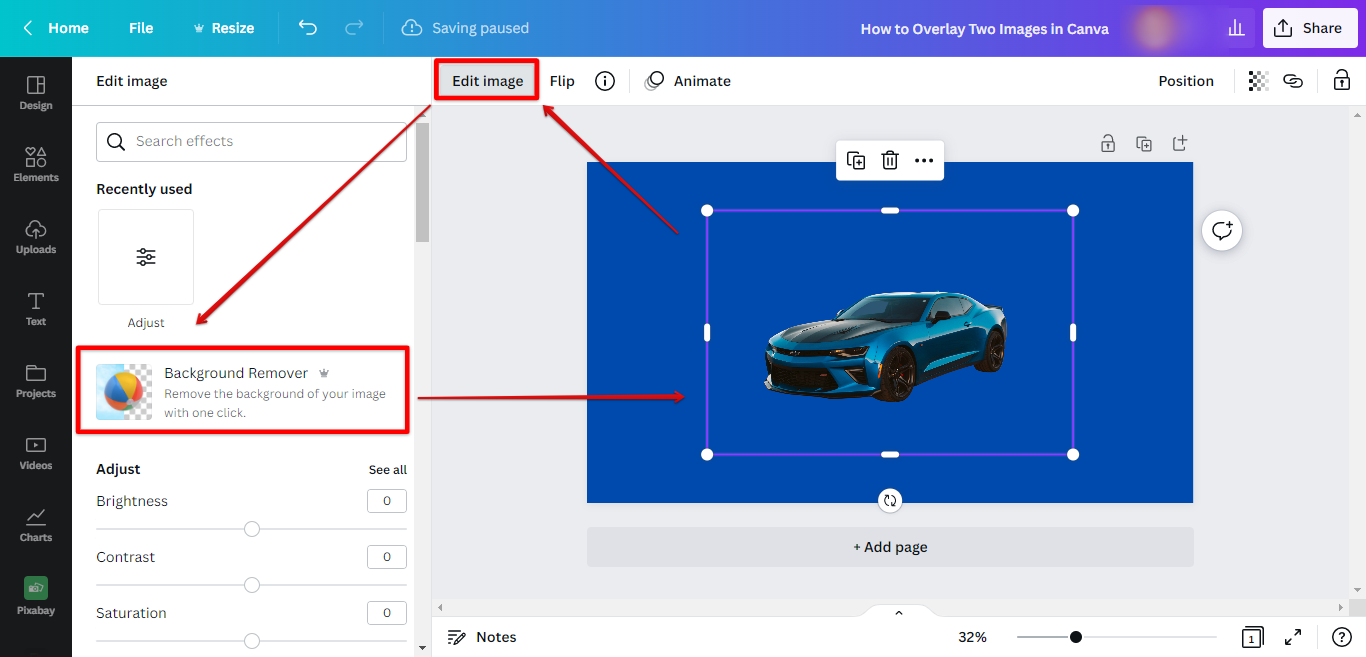Click the Brightness slider handle

(252, 529)
